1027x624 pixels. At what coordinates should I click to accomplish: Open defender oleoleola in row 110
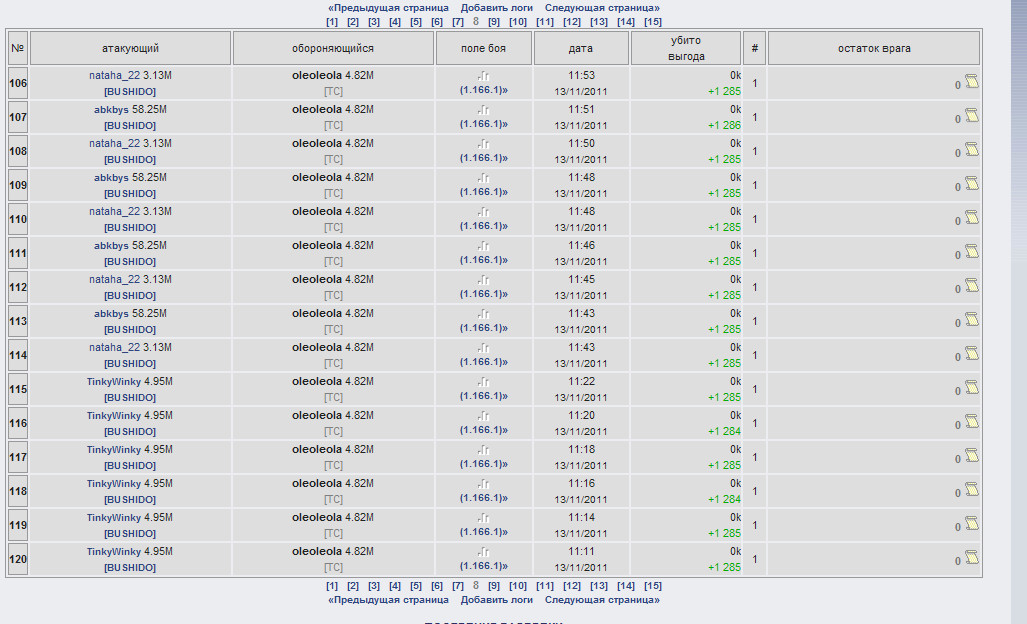pyautogui.click(x=316, y=211)
